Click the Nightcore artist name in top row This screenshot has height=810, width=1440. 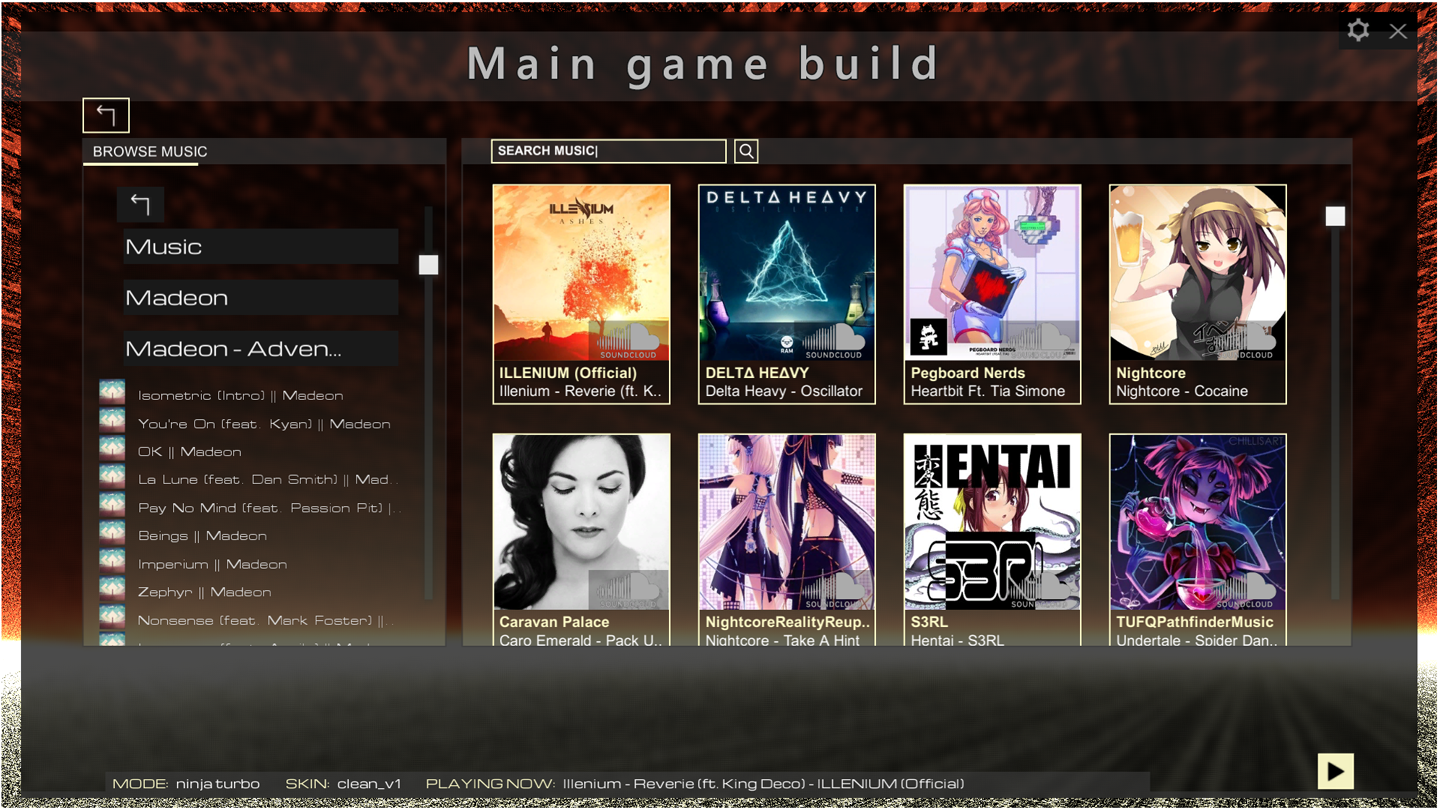tap(1151, 373)
